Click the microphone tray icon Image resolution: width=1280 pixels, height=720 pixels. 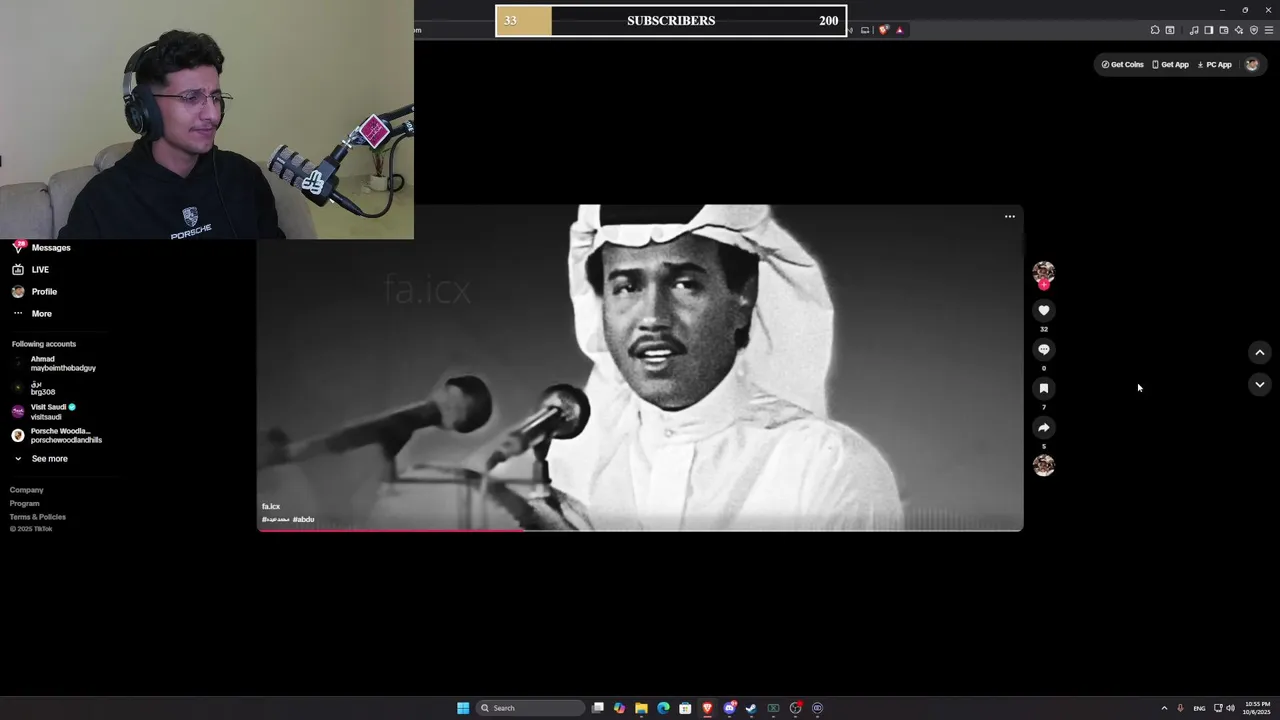pyautogui.click(x=1180, y=708)
